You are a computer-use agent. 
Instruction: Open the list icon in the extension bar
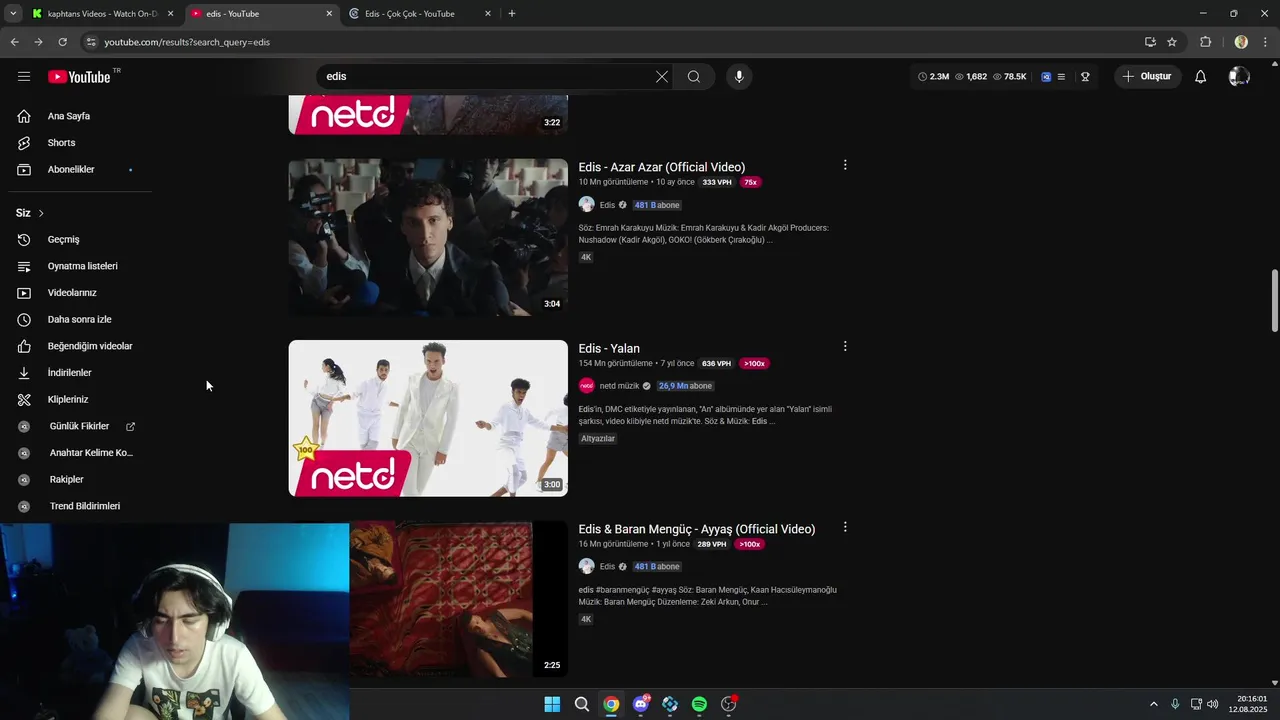[1061, 76]
